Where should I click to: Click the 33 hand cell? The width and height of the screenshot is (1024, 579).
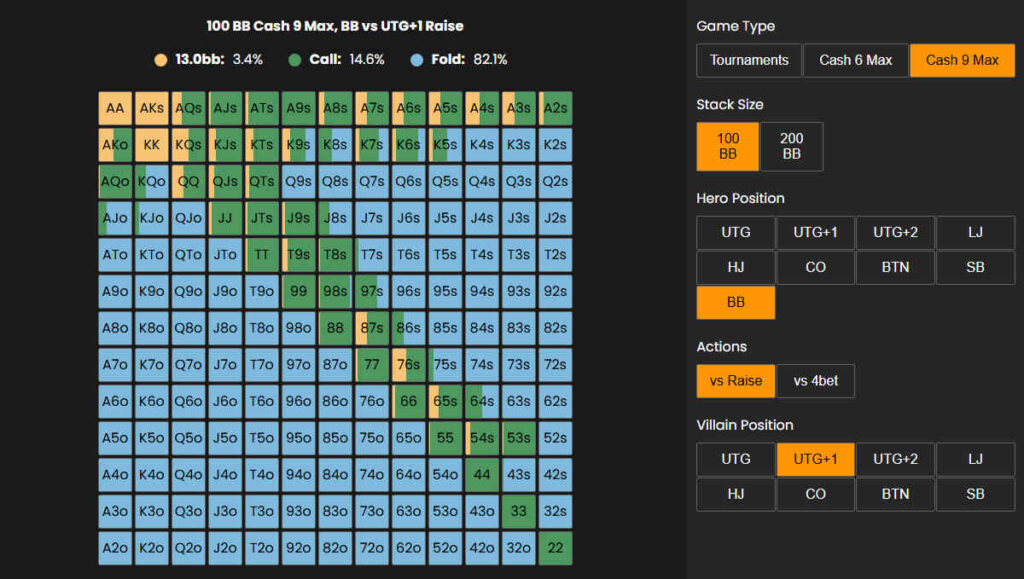pyautogui.click(x=519, y=510)
